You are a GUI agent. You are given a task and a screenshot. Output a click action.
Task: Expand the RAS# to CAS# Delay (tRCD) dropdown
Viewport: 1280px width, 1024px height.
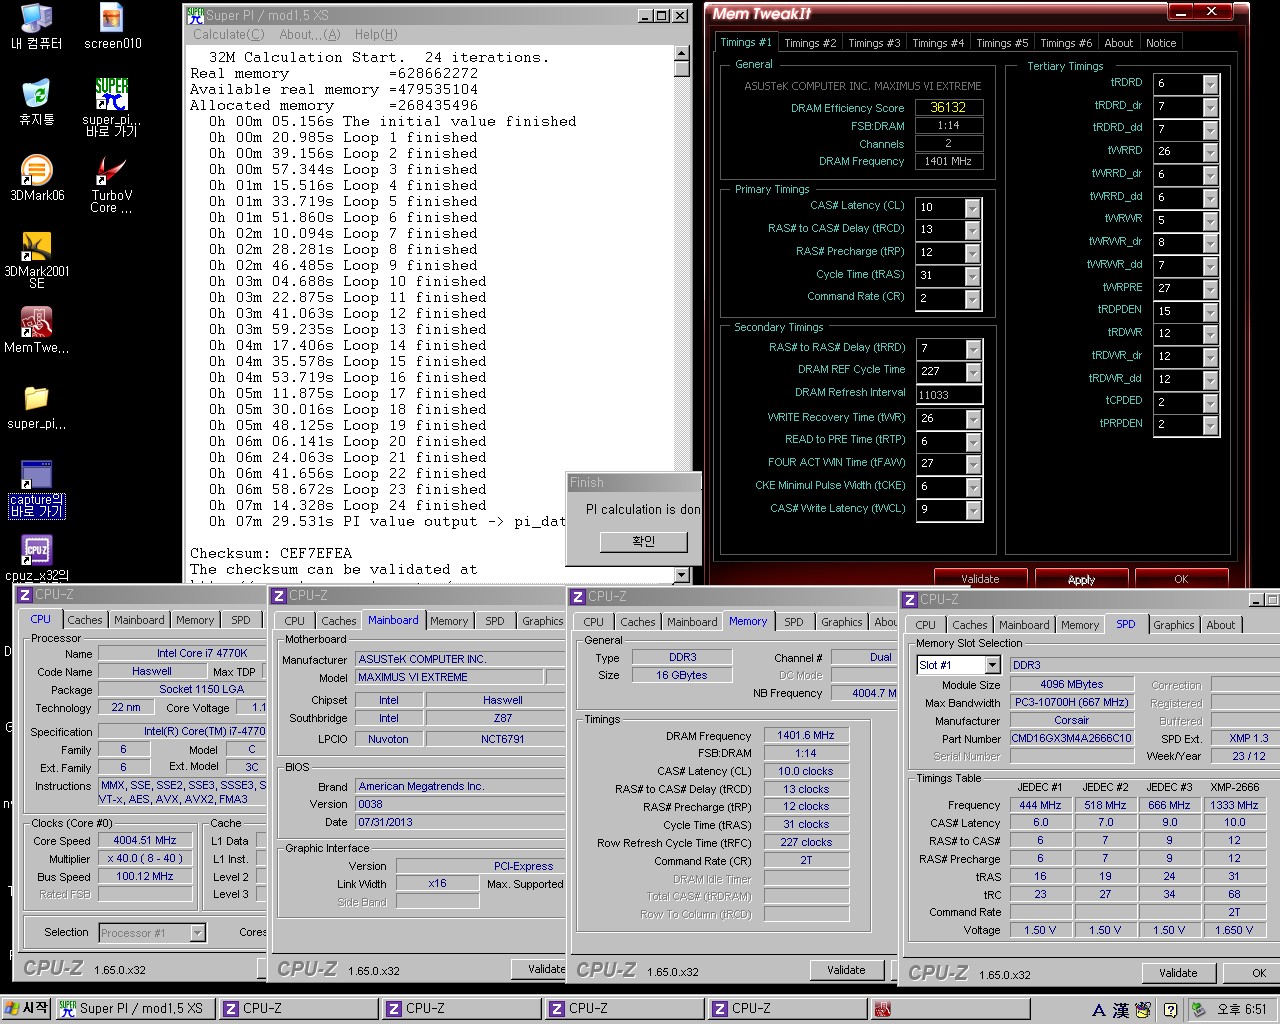(x=972, y=230)
